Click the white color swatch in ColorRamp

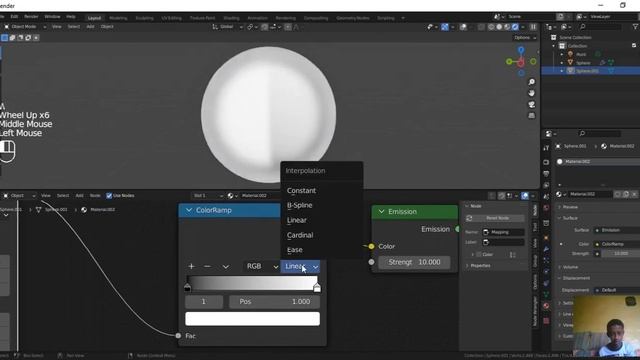[x=252, y=319]
